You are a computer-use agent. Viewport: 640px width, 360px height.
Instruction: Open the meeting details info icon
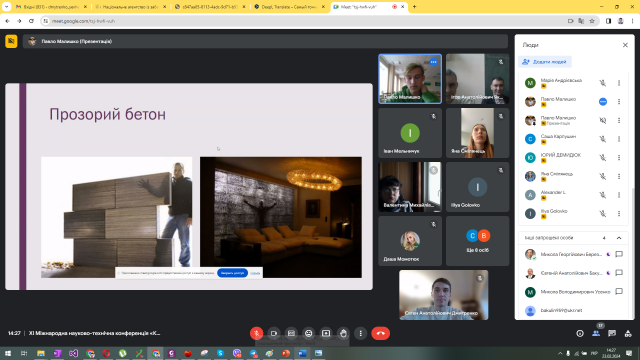coord(580,333)
